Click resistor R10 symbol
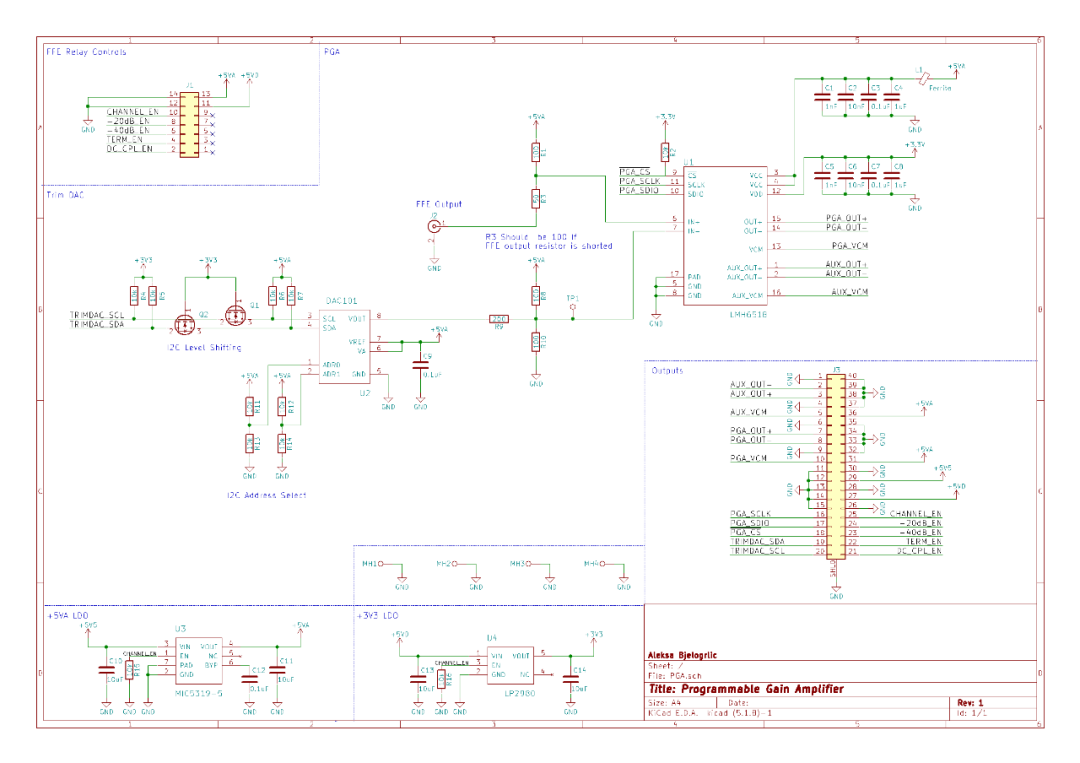The height and width of the screenshot is (763, 1080). tap(536, 342)
